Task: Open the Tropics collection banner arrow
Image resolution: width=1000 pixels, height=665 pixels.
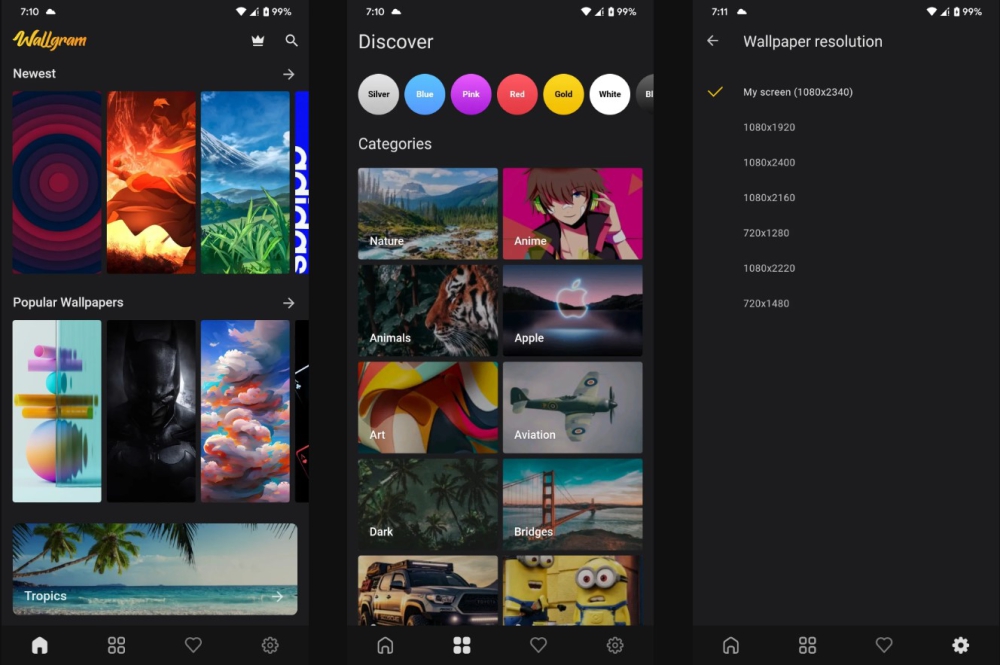Action: (277, 596)
